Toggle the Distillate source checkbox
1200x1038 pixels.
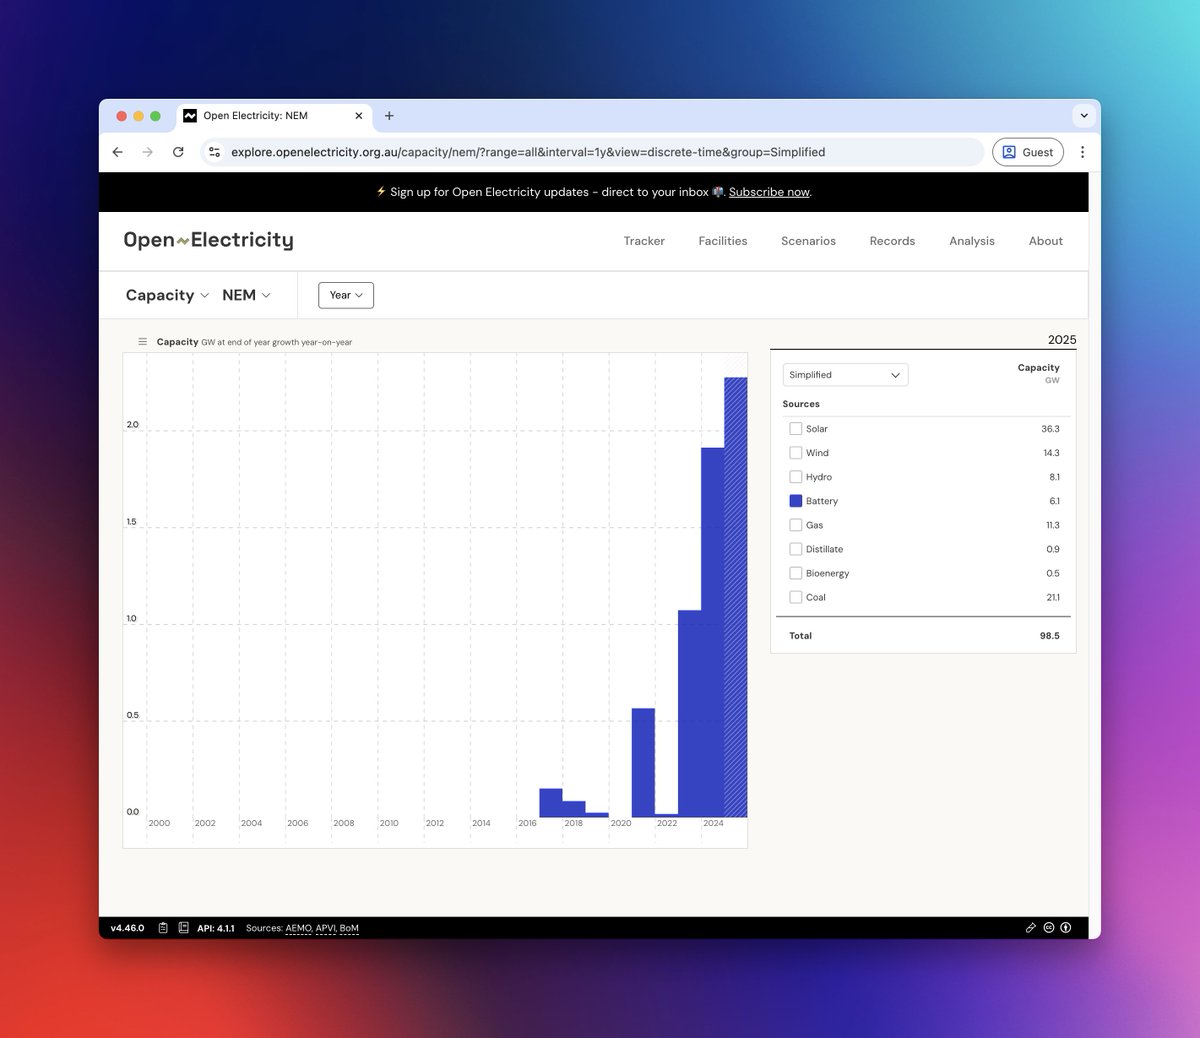796,549
